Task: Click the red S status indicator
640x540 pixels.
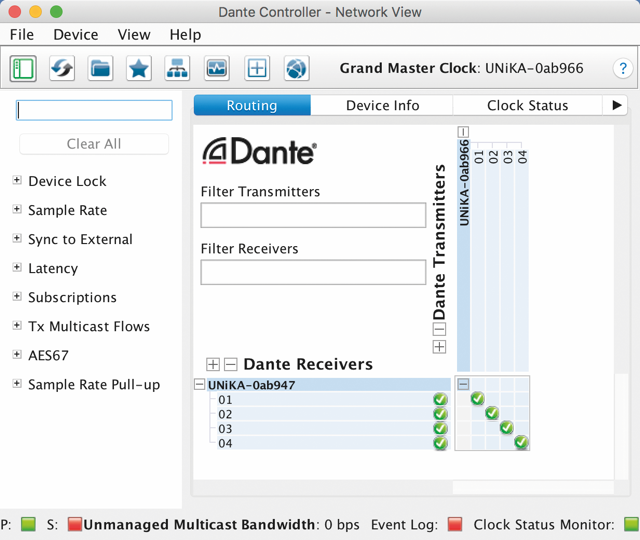Action: (x=75, y=524)
